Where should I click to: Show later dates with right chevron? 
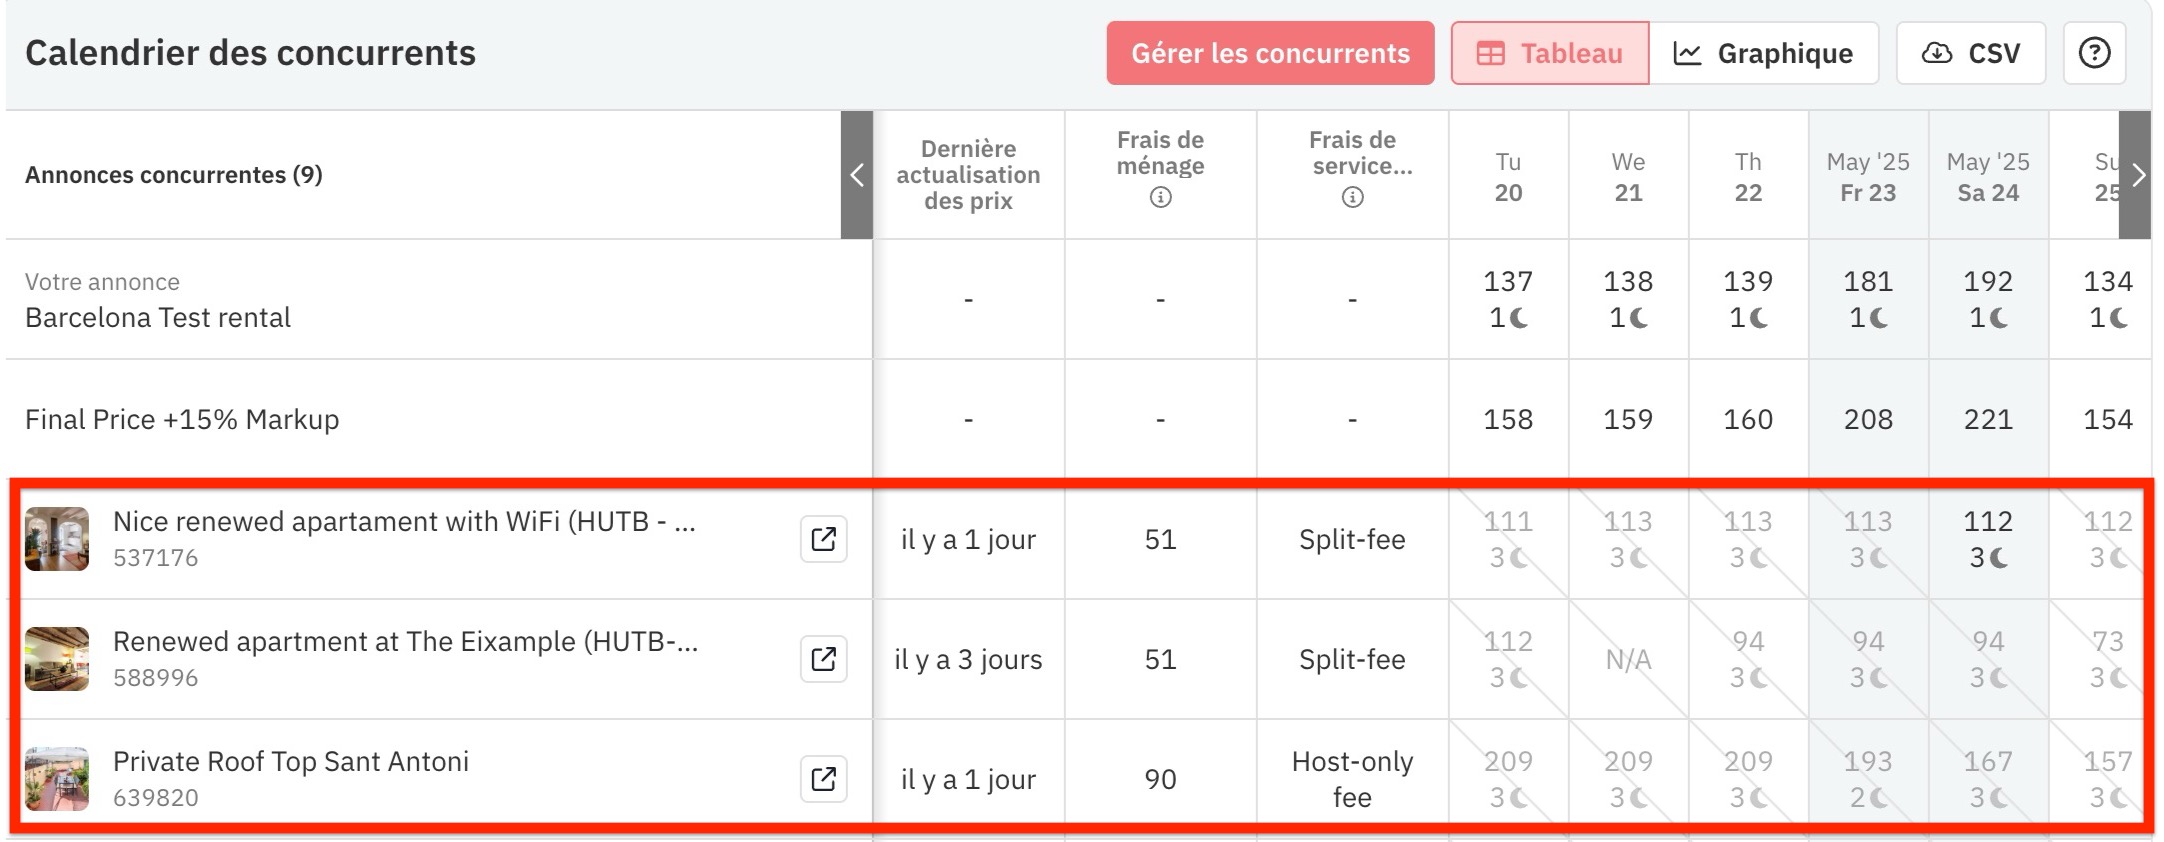2135,175
